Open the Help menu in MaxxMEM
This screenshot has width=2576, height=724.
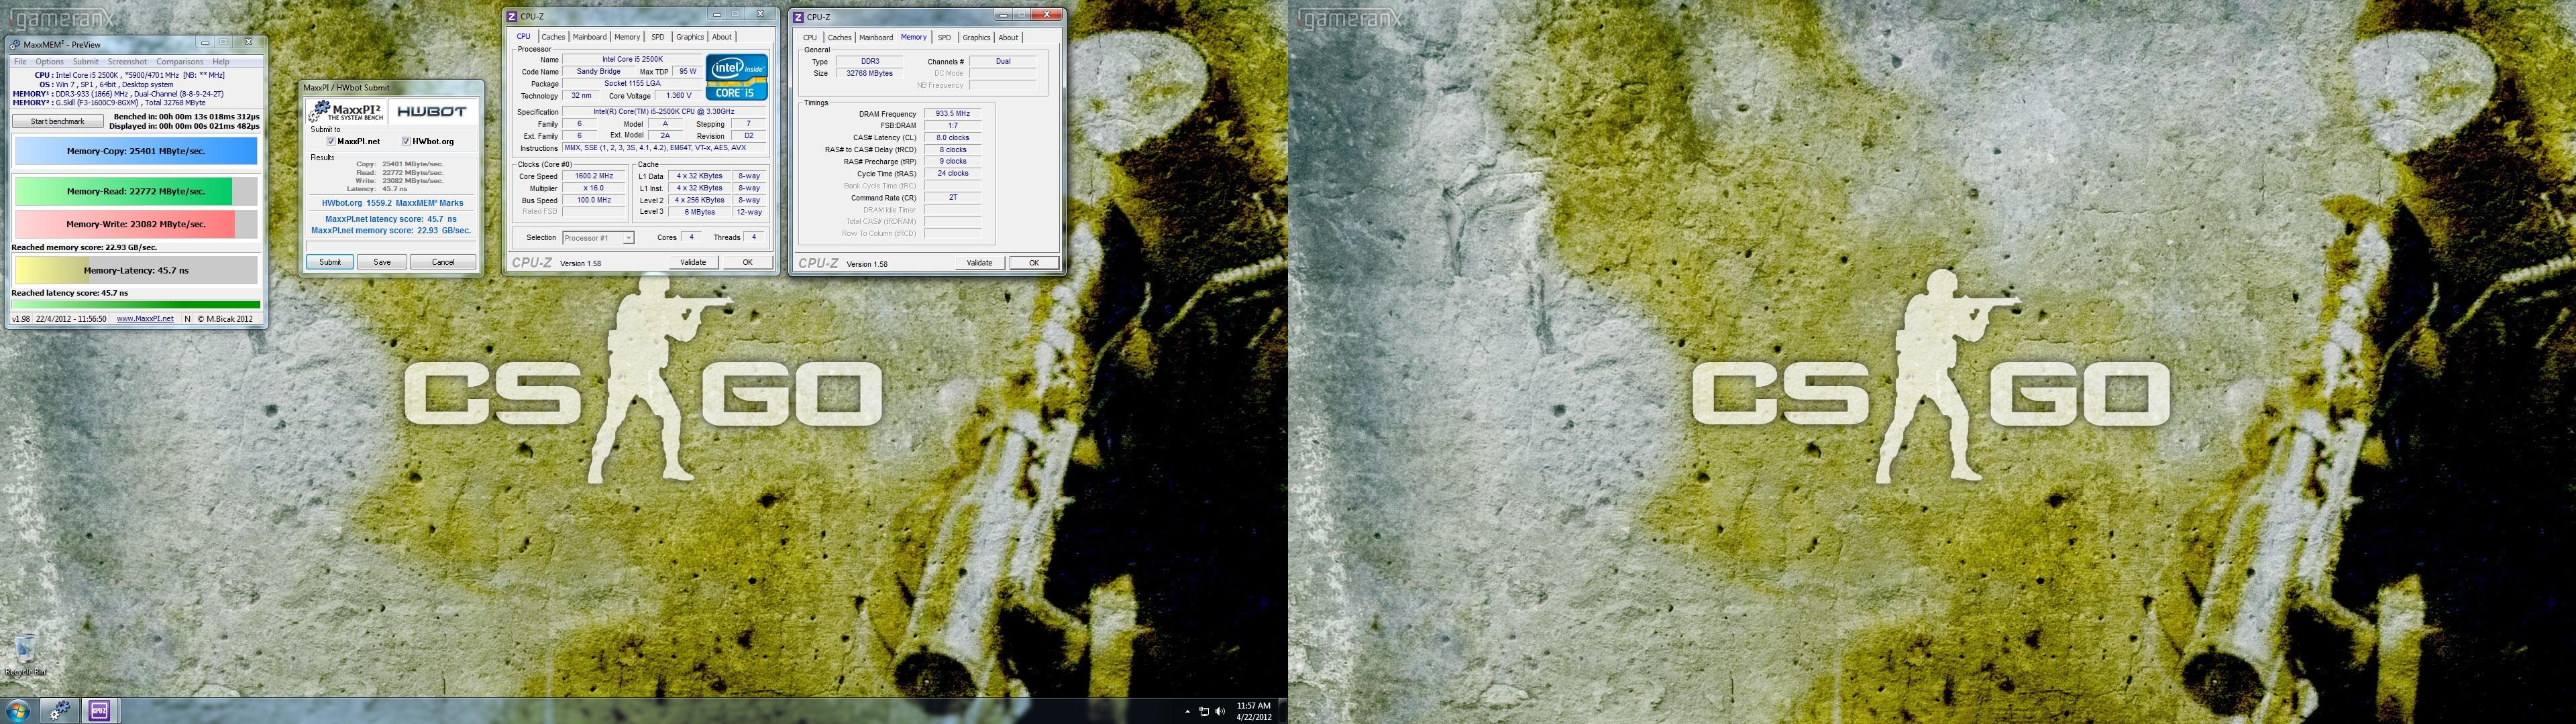(221, 62)
